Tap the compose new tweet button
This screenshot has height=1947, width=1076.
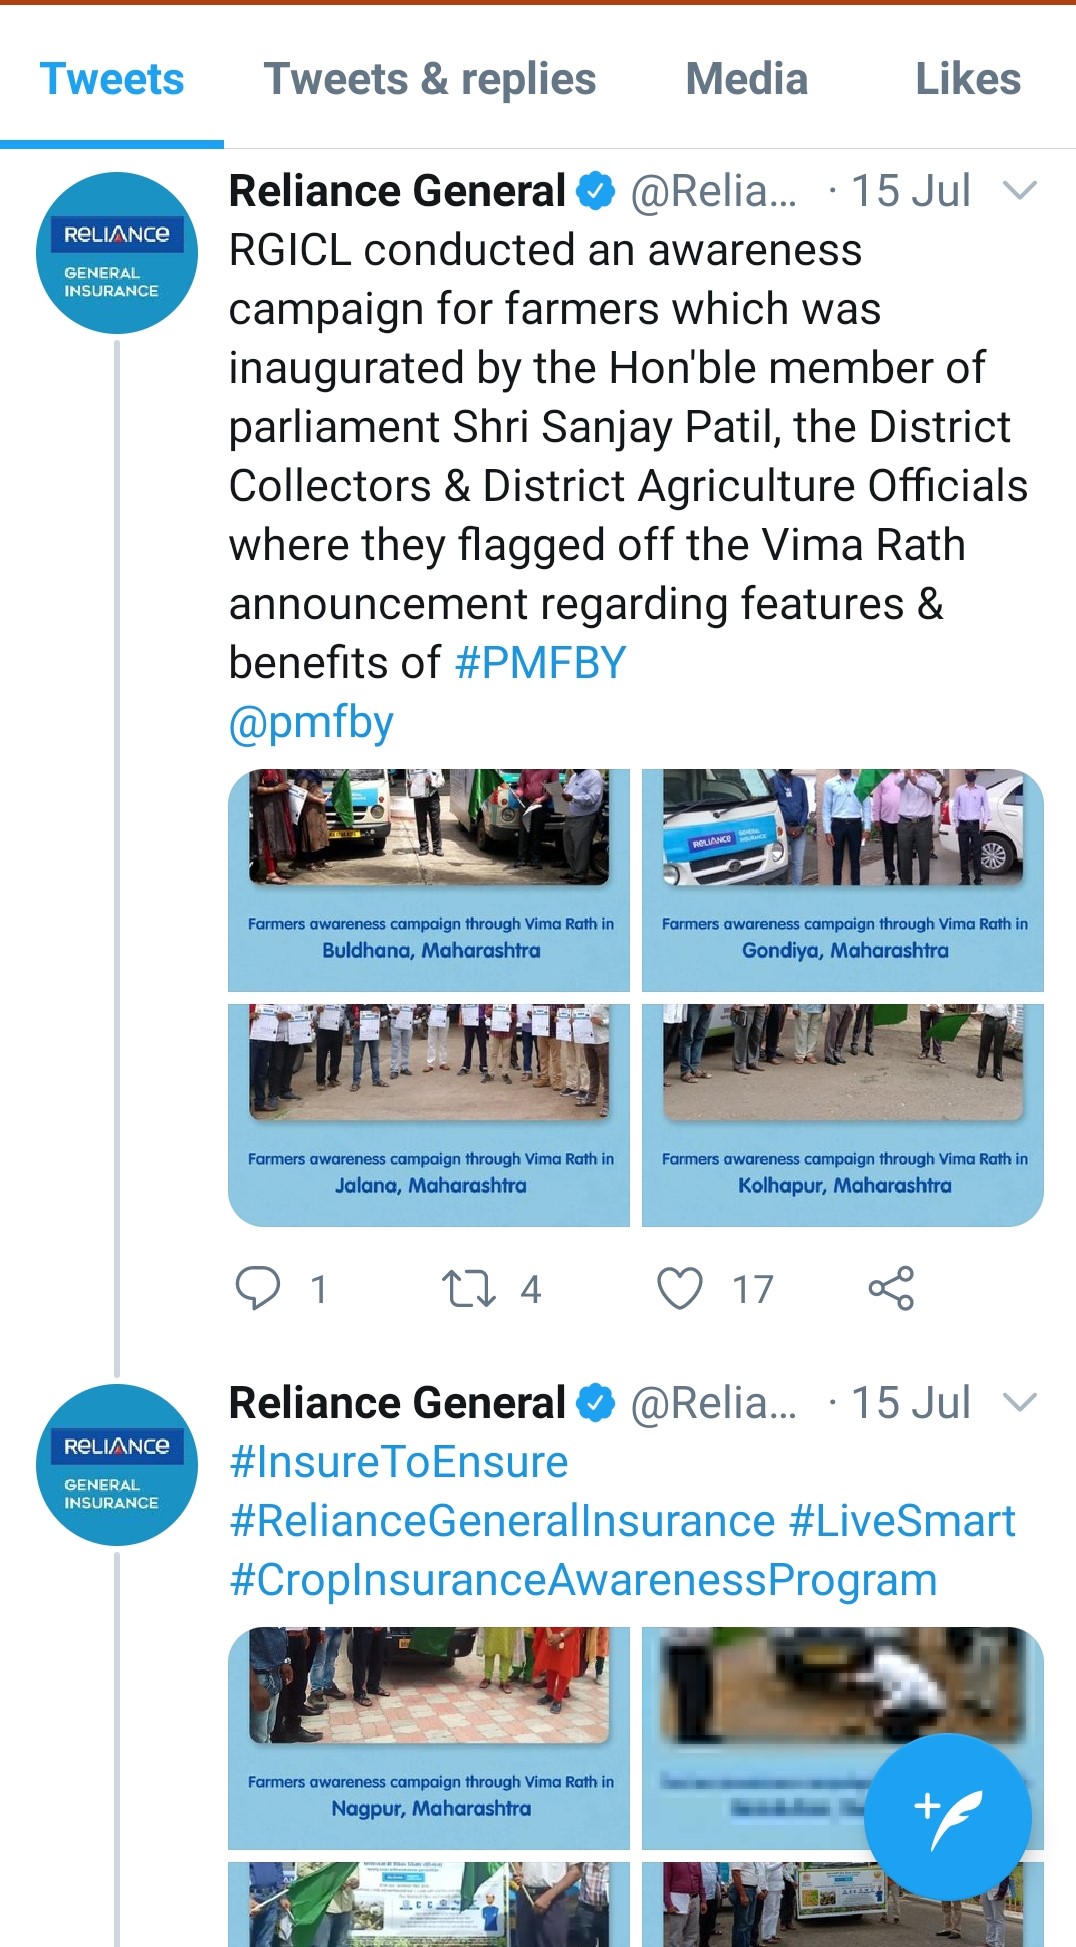[x=946, y=1816]
